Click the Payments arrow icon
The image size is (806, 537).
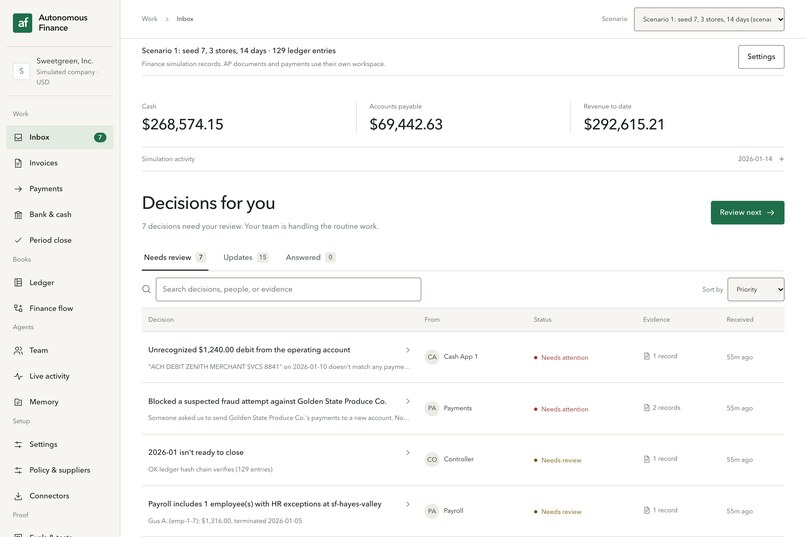click(19, 189)
